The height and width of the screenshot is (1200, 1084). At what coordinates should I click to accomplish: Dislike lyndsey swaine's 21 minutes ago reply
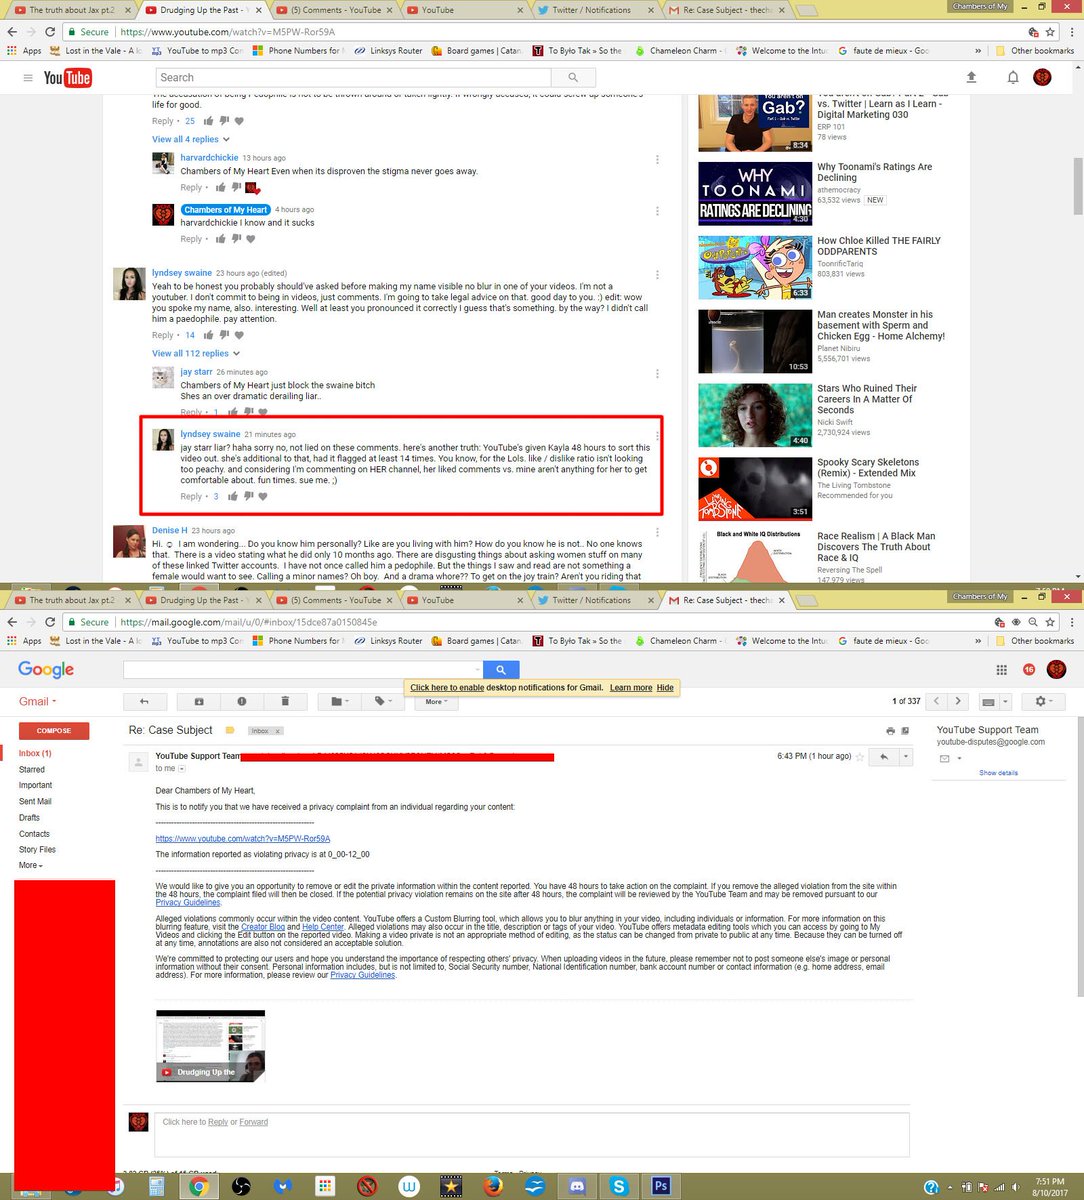[248, 496]
